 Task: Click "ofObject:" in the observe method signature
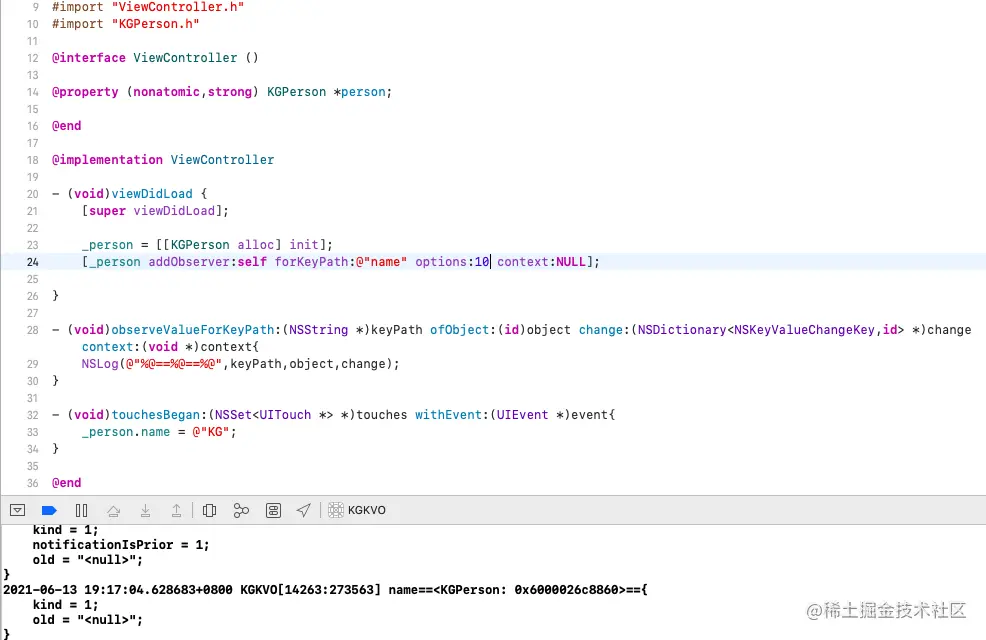click(463, 329)
